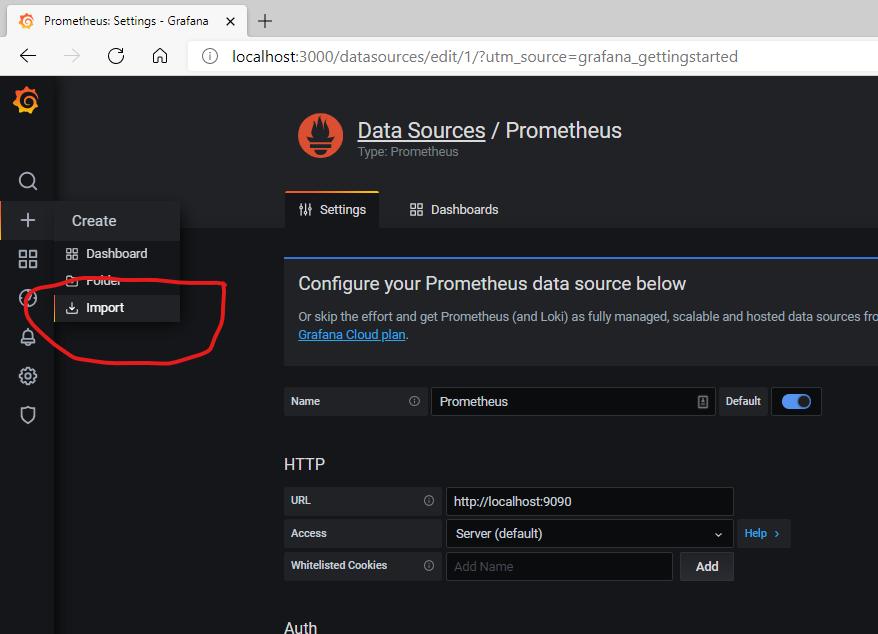Click the autofill icon inside Name field
Screen dimensions: 878x634
coord(703,402)
